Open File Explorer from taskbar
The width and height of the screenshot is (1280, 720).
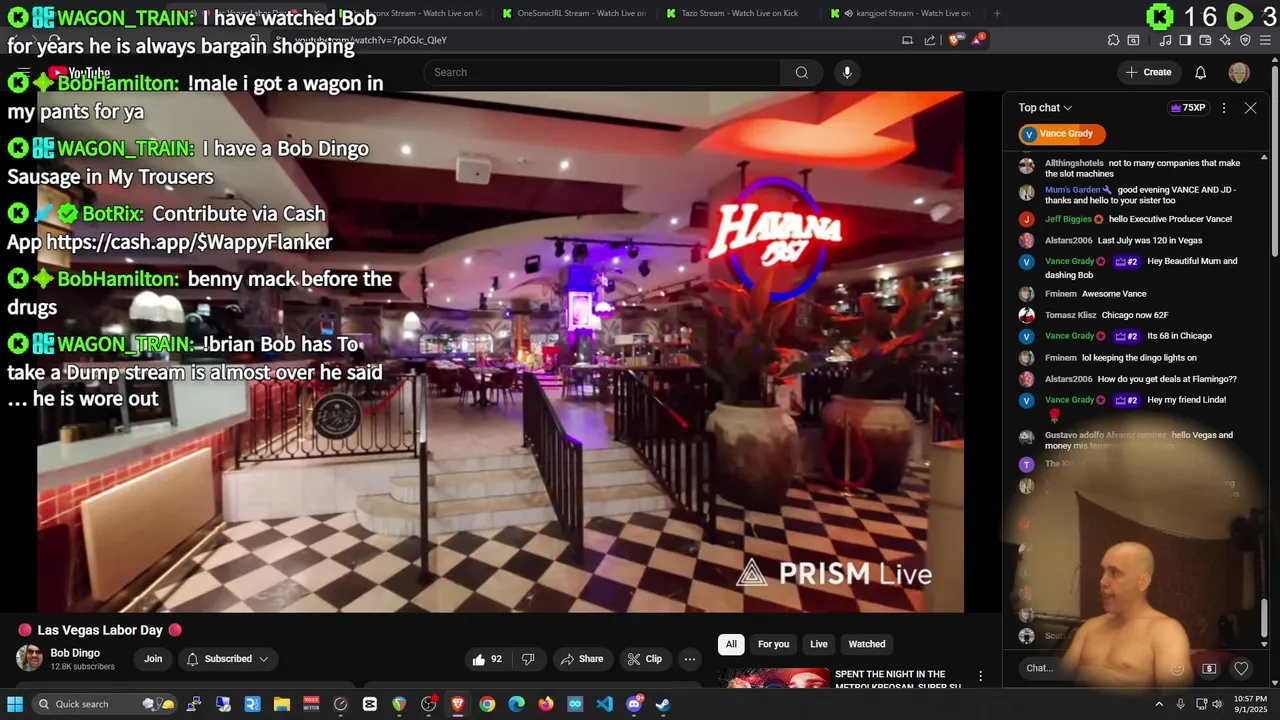(x=282, y=704)
